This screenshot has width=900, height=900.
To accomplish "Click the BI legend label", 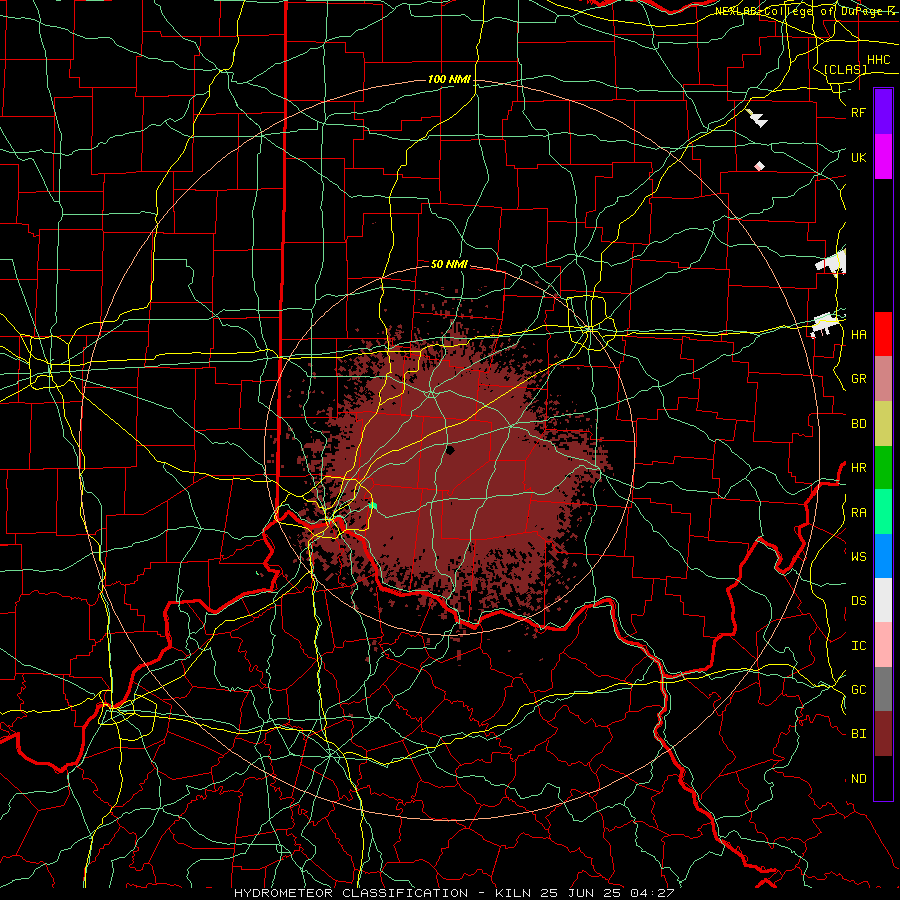I will click(858, 734).
